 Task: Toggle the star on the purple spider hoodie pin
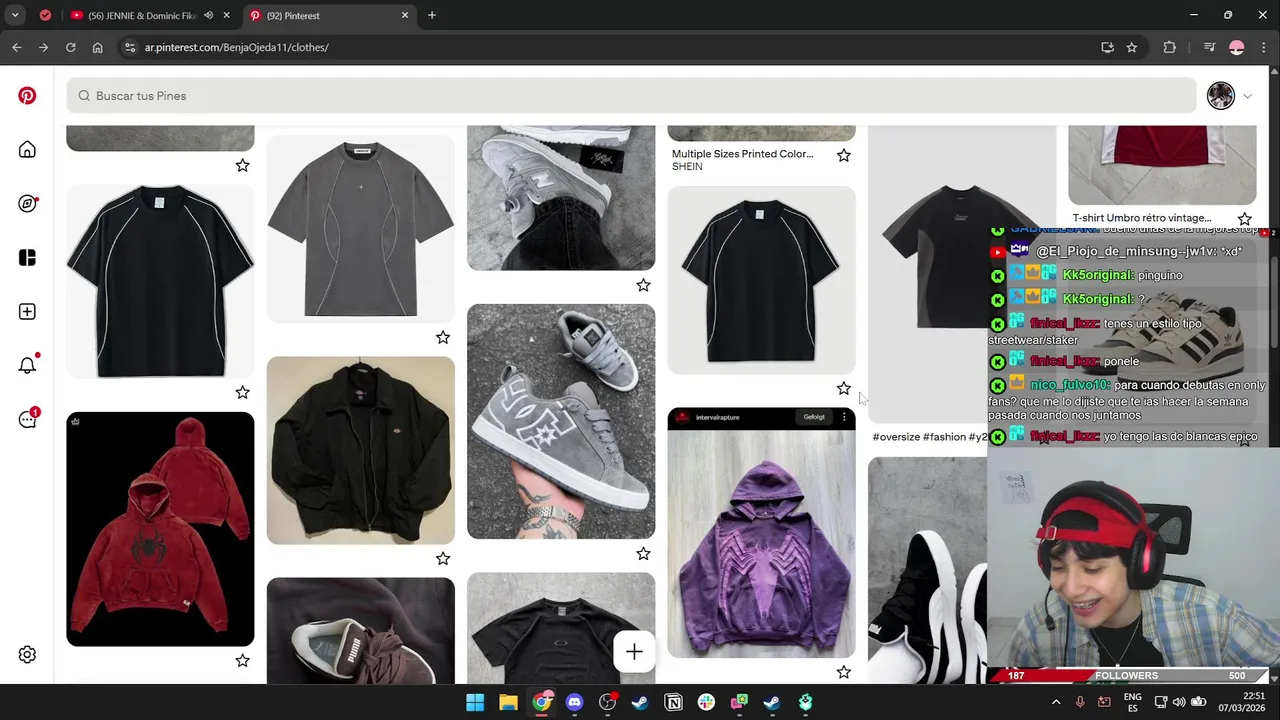[x=843, y=673]
